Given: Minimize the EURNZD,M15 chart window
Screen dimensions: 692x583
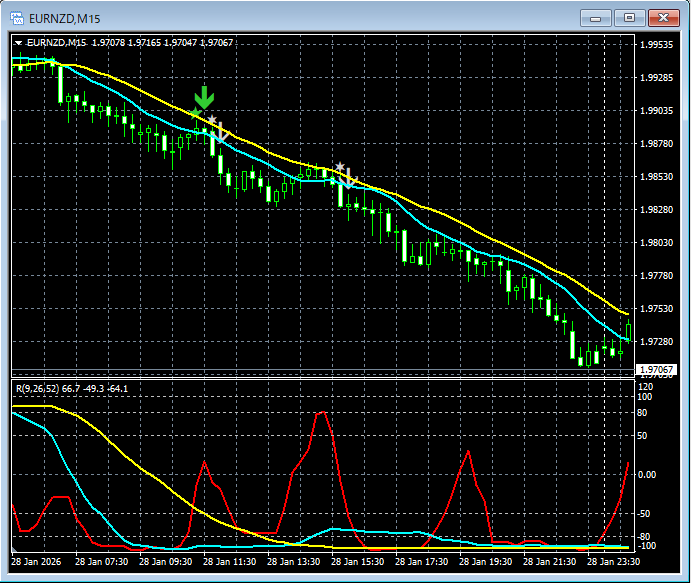Looking at the screenshot, I should pos(597,17).
